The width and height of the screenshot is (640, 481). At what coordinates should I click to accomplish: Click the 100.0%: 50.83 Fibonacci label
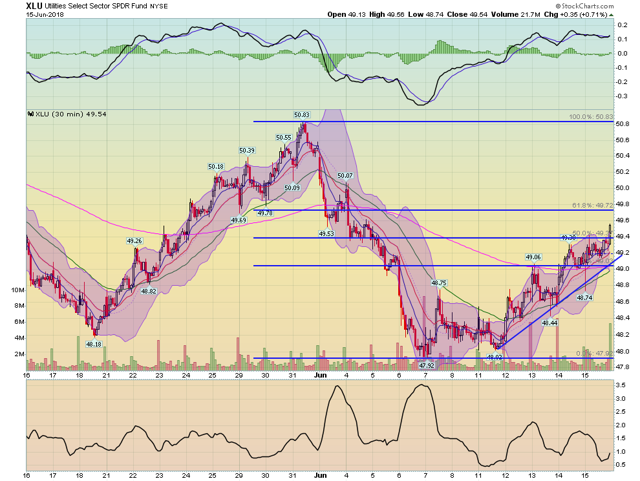pyautogui.click(x=591, y=117)
